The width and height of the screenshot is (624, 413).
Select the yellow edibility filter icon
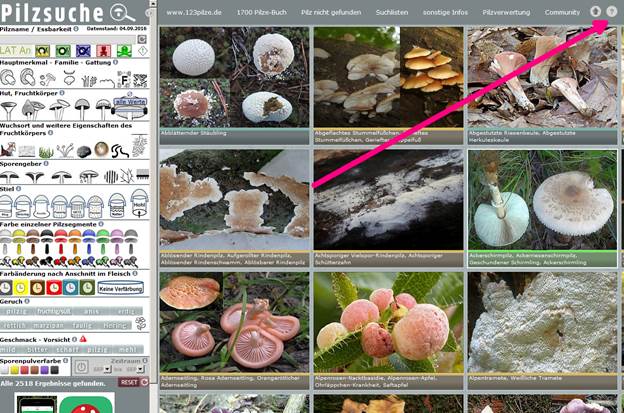(43, 51)
